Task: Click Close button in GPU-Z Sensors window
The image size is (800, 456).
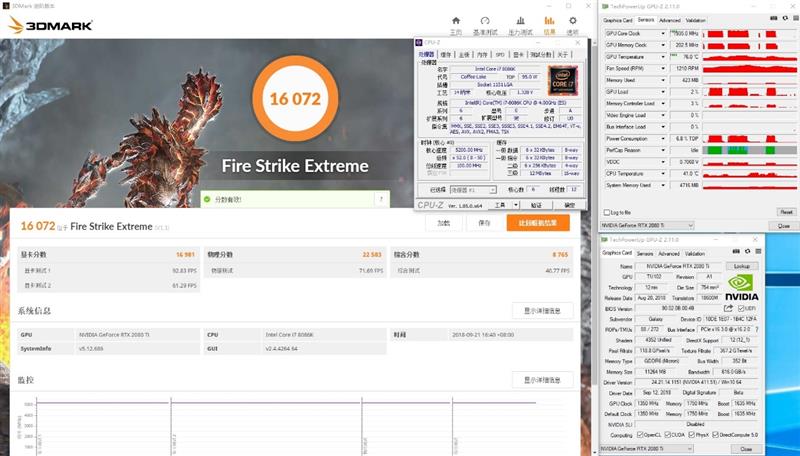Action: pos(784,225)
